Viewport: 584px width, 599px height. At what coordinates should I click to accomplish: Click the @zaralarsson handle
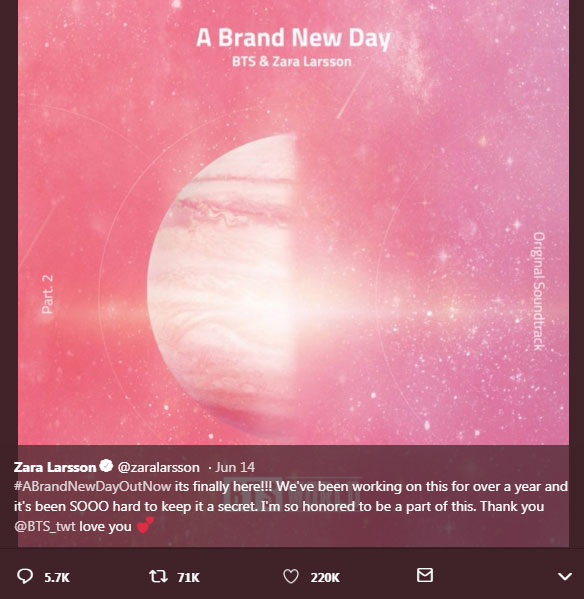[x=159, y=467]
